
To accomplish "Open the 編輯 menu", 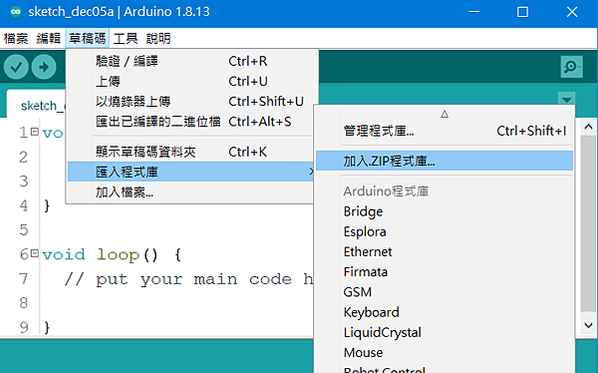I will coord(49,39).
